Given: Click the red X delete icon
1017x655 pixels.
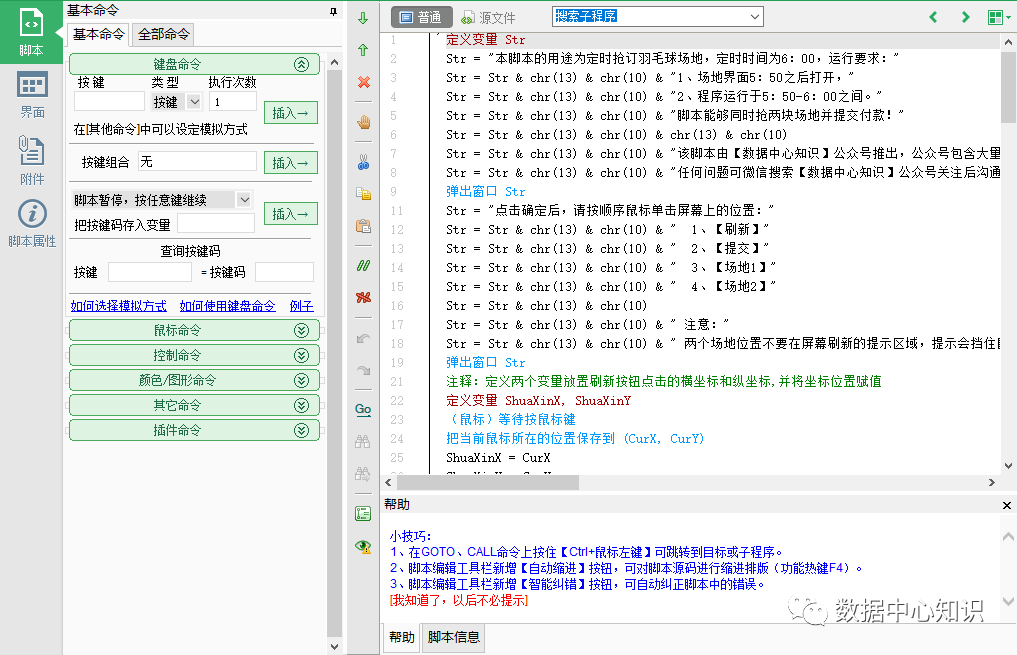Looking at the screenshot, I should [x=363, y=82].
